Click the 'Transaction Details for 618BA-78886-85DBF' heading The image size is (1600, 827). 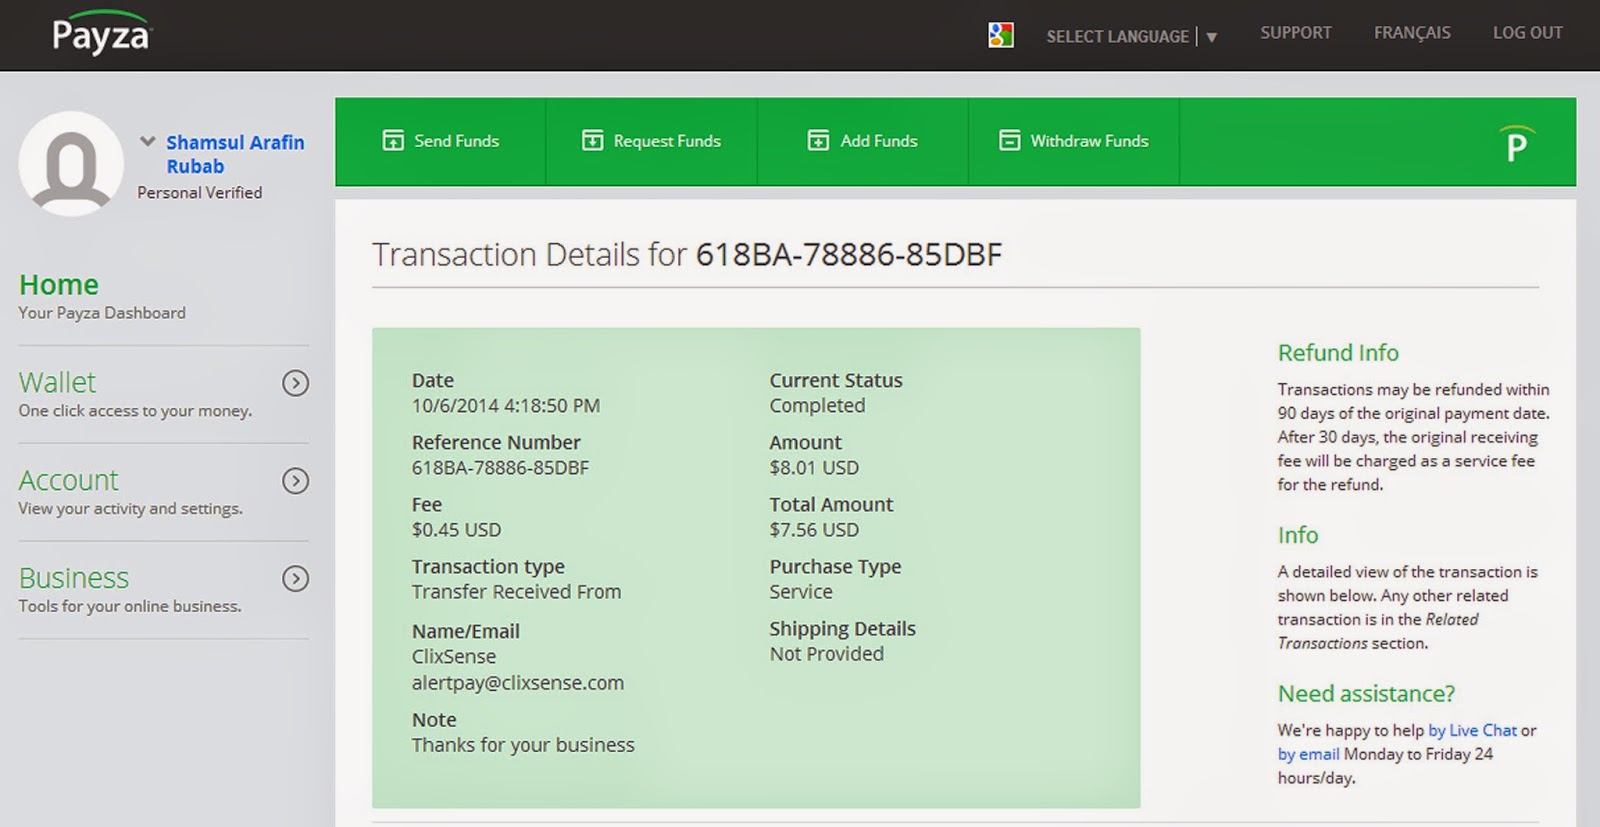[687, 254]
